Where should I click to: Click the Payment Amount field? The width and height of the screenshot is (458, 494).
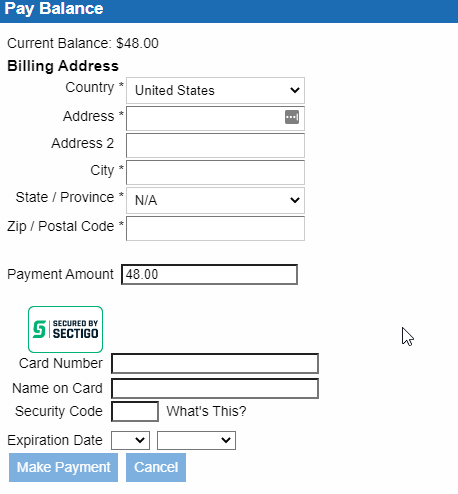click(x=209, y=275)
